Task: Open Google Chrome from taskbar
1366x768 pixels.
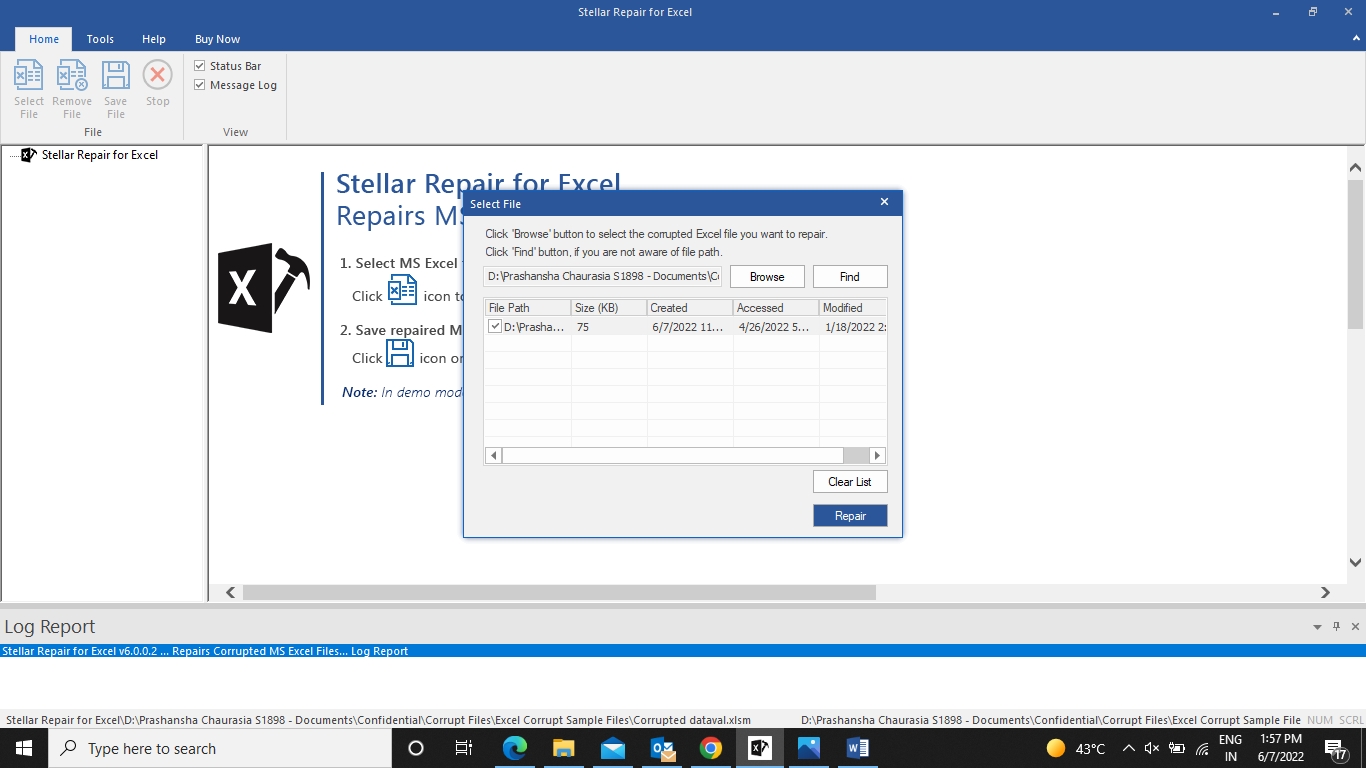Action: [x=711, y=748]
